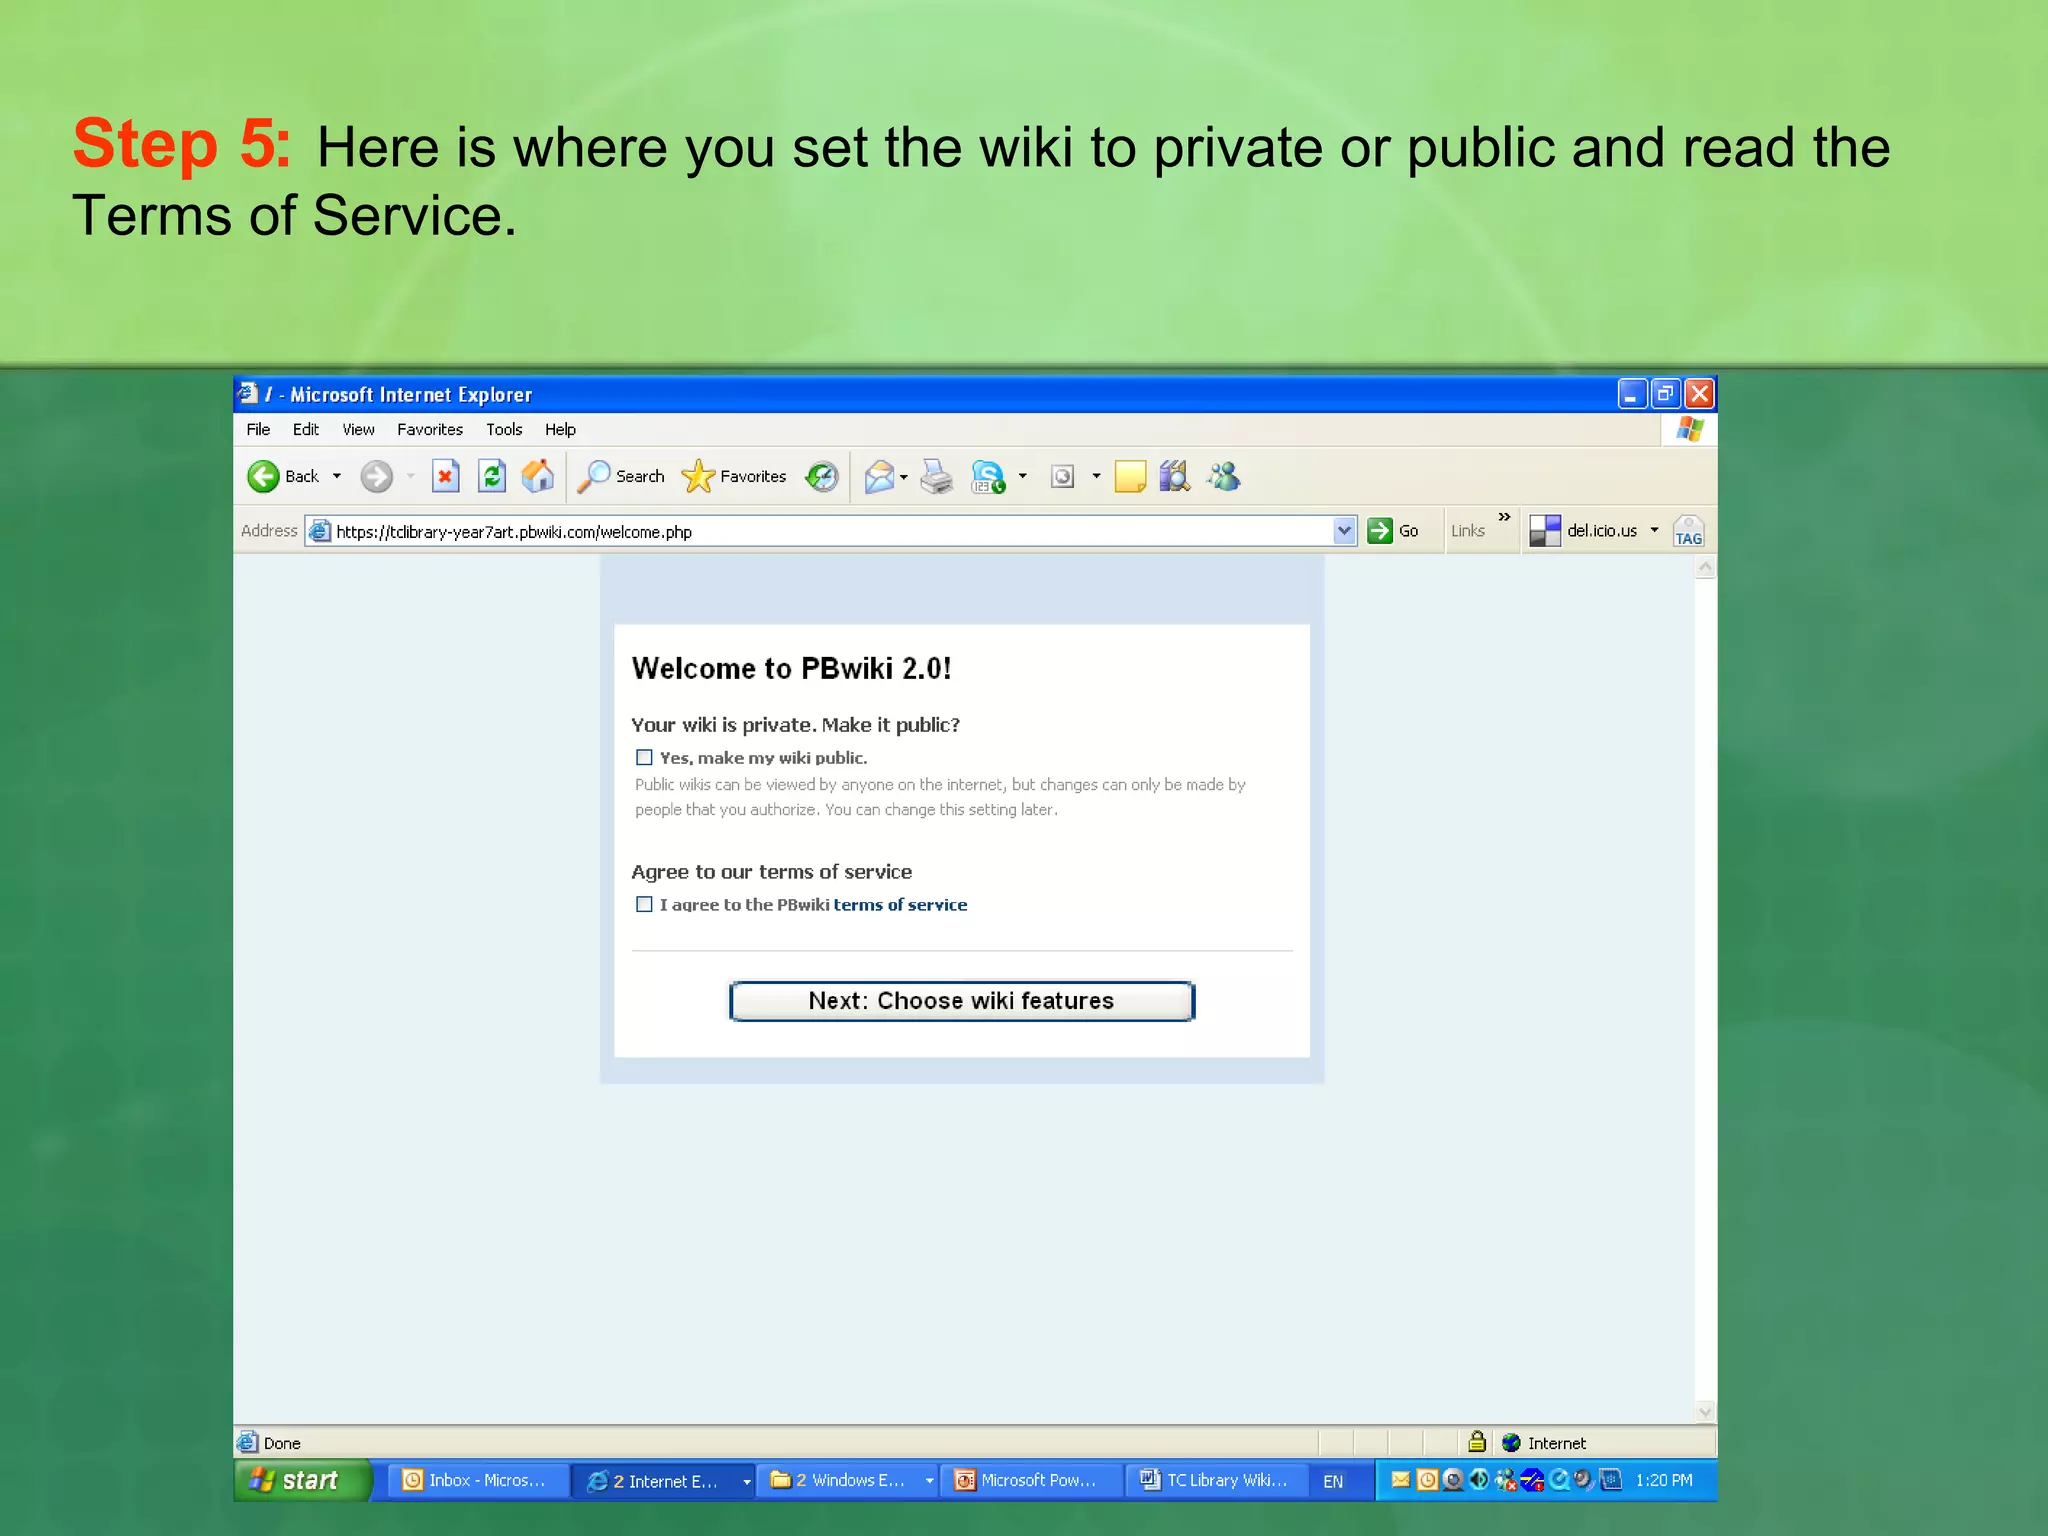The height and width of the screenshot is (1536, 2048).
Task: Expand the Links chevron
Action: tap(1504, 517)
